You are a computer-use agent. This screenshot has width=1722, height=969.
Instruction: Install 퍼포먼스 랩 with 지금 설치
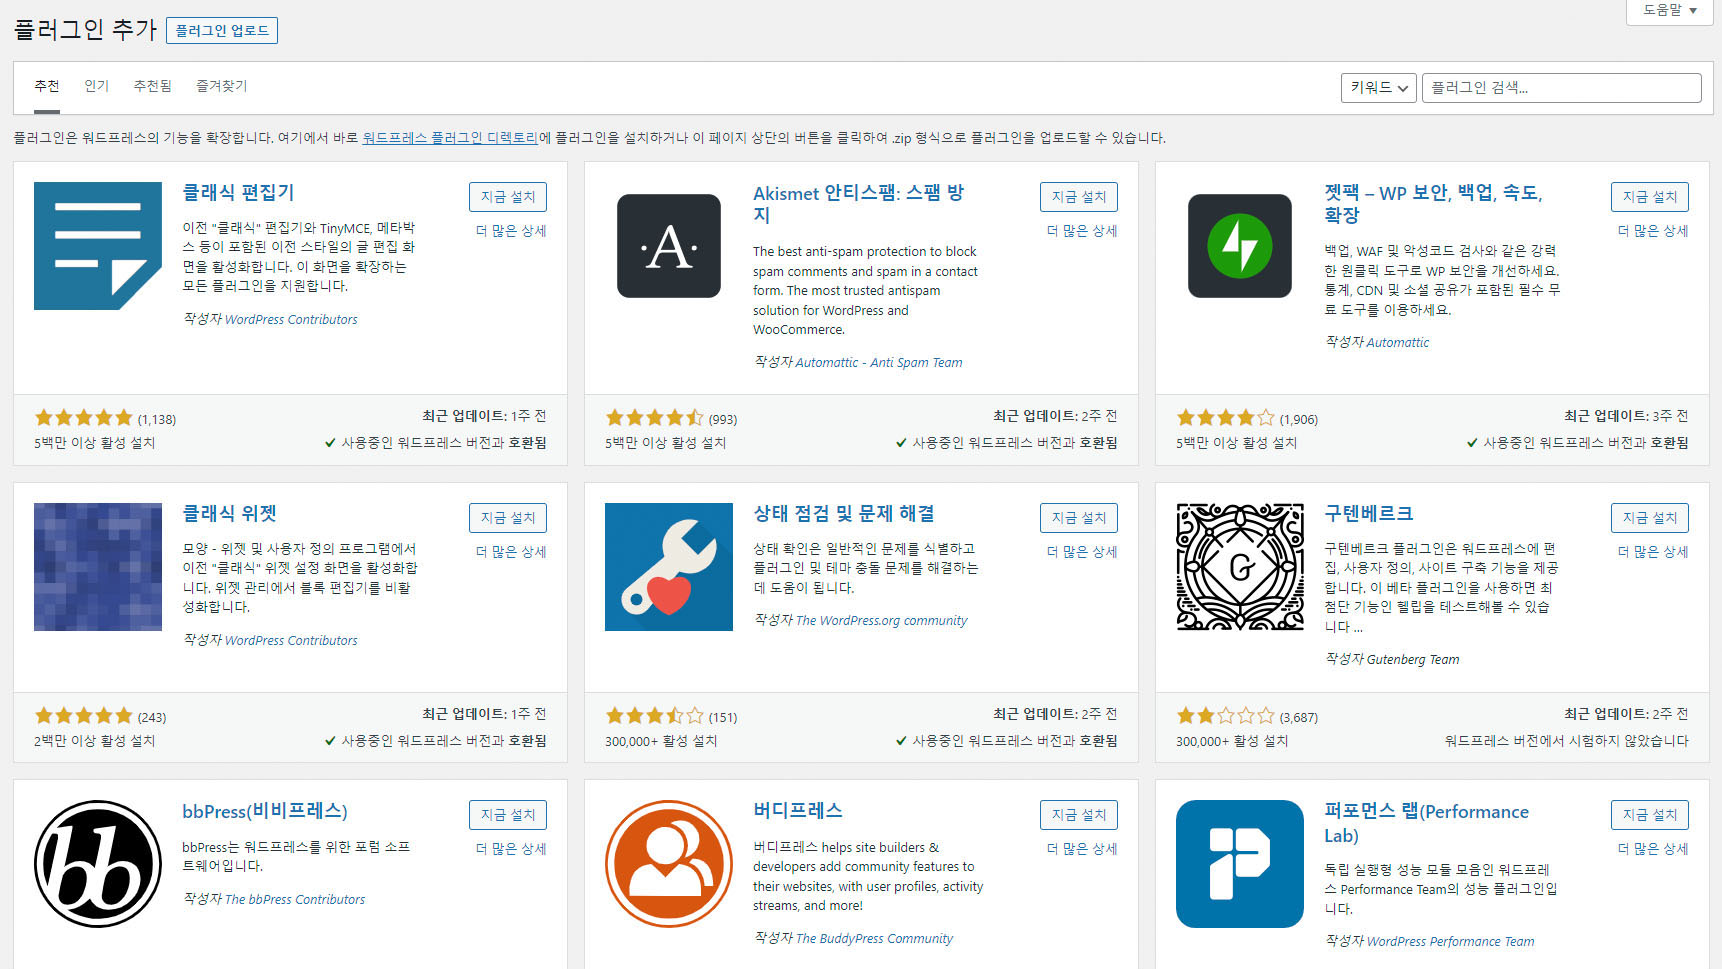click(1650, 815)
